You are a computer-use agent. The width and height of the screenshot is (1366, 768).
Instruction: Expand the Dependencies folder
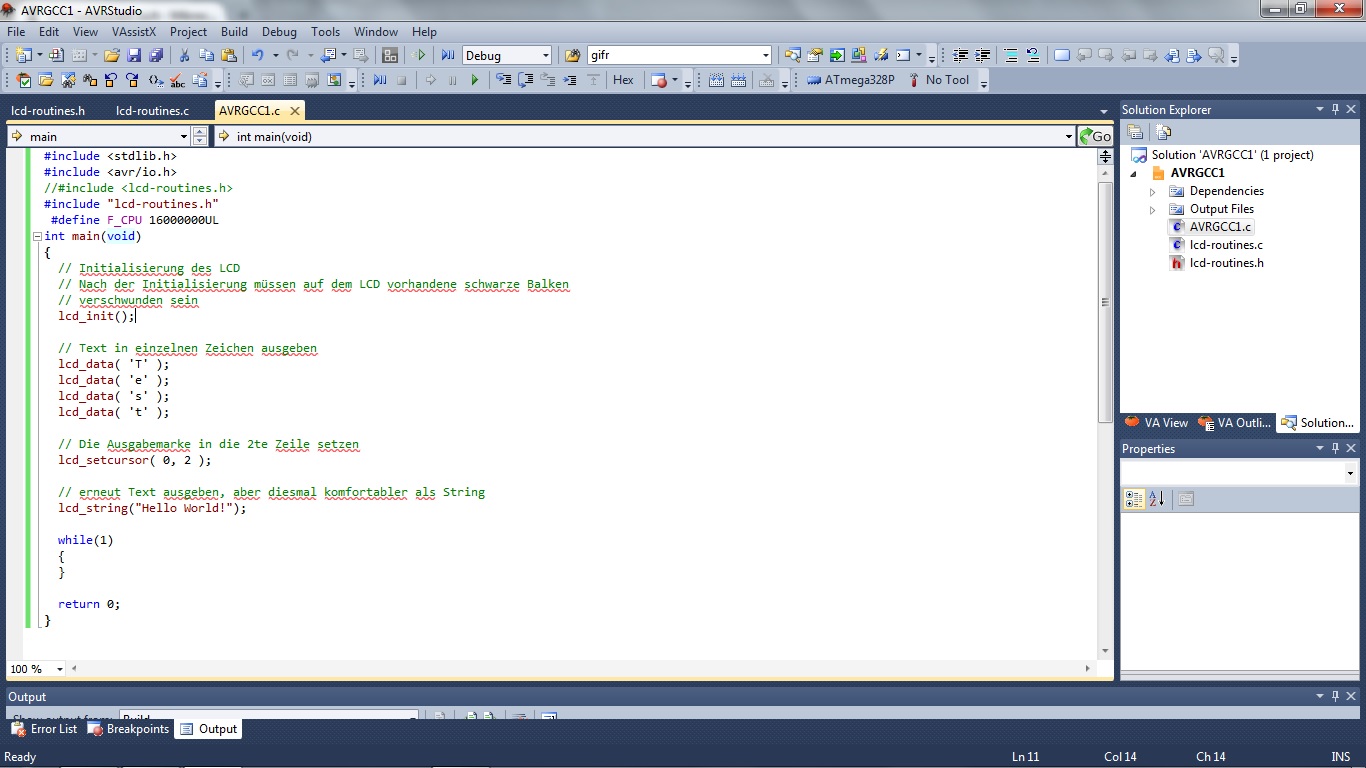coord(1152,191)
